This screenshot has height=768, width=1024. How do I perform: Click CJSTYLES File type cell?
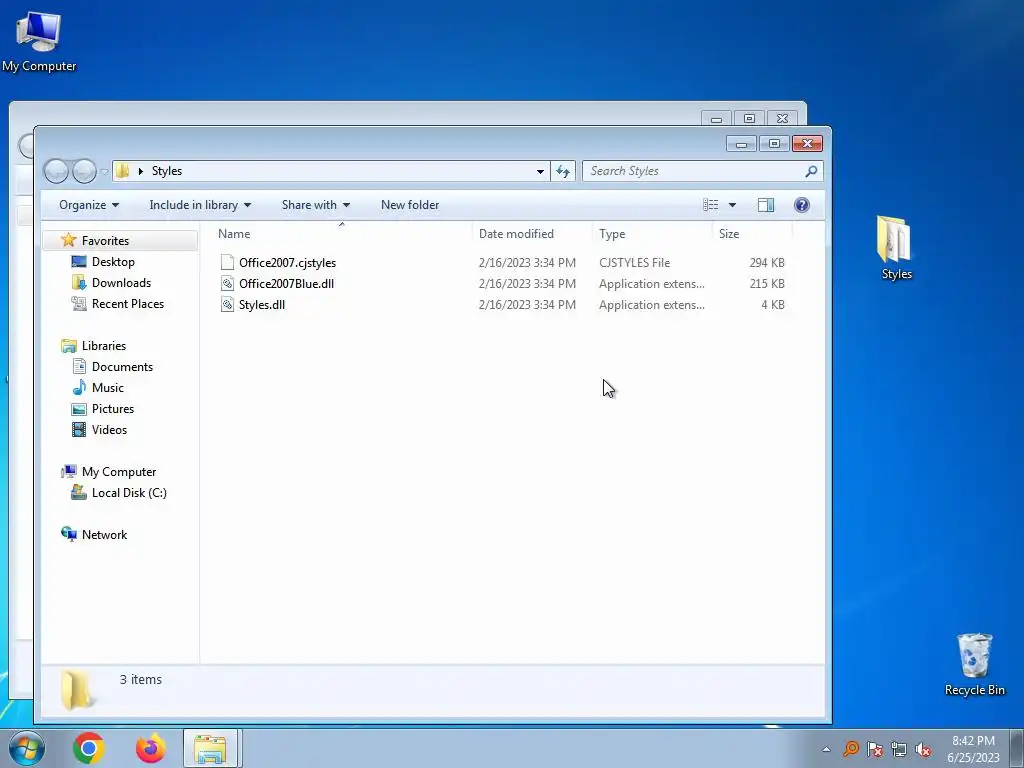pos(634,263)
